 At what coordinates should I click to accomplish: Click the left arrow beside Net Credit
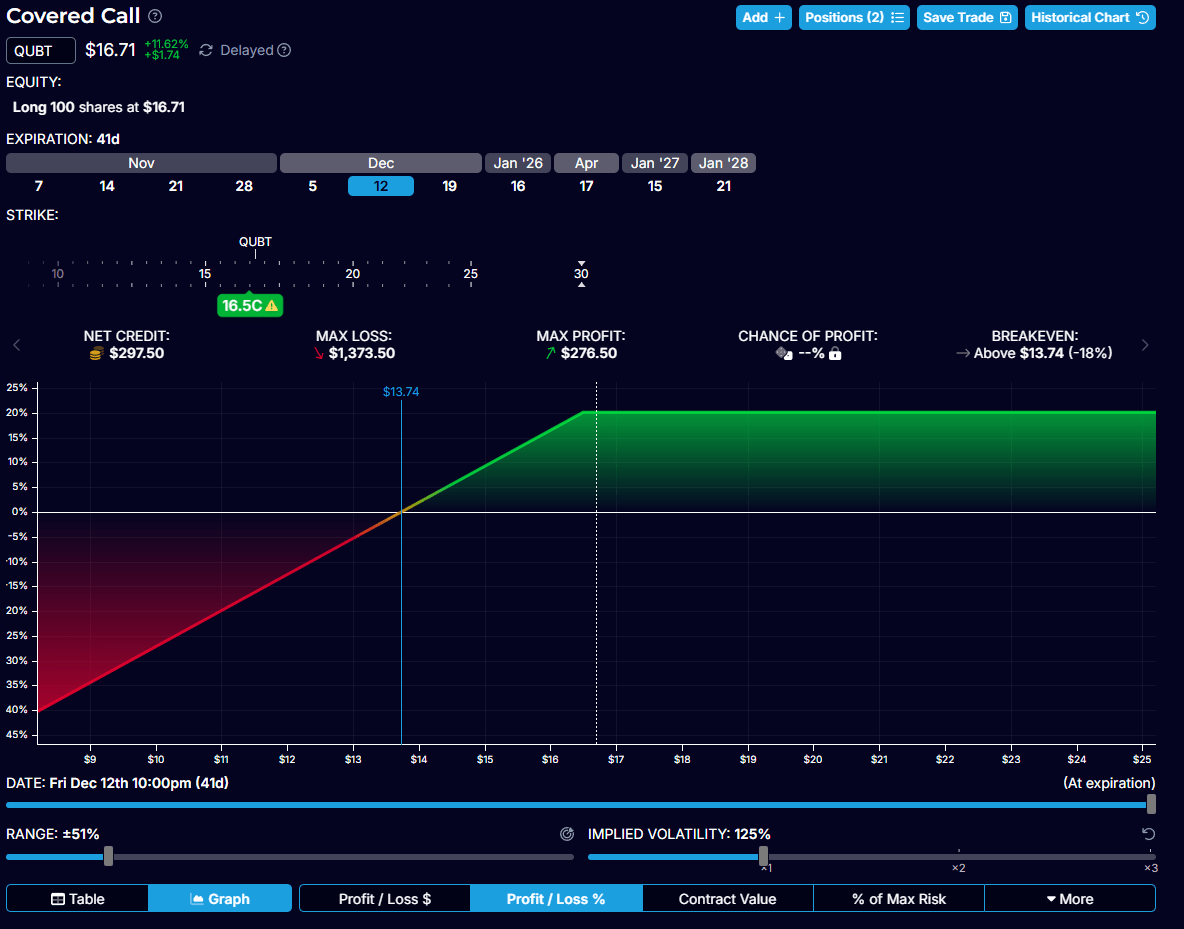[x=16, y=345]
